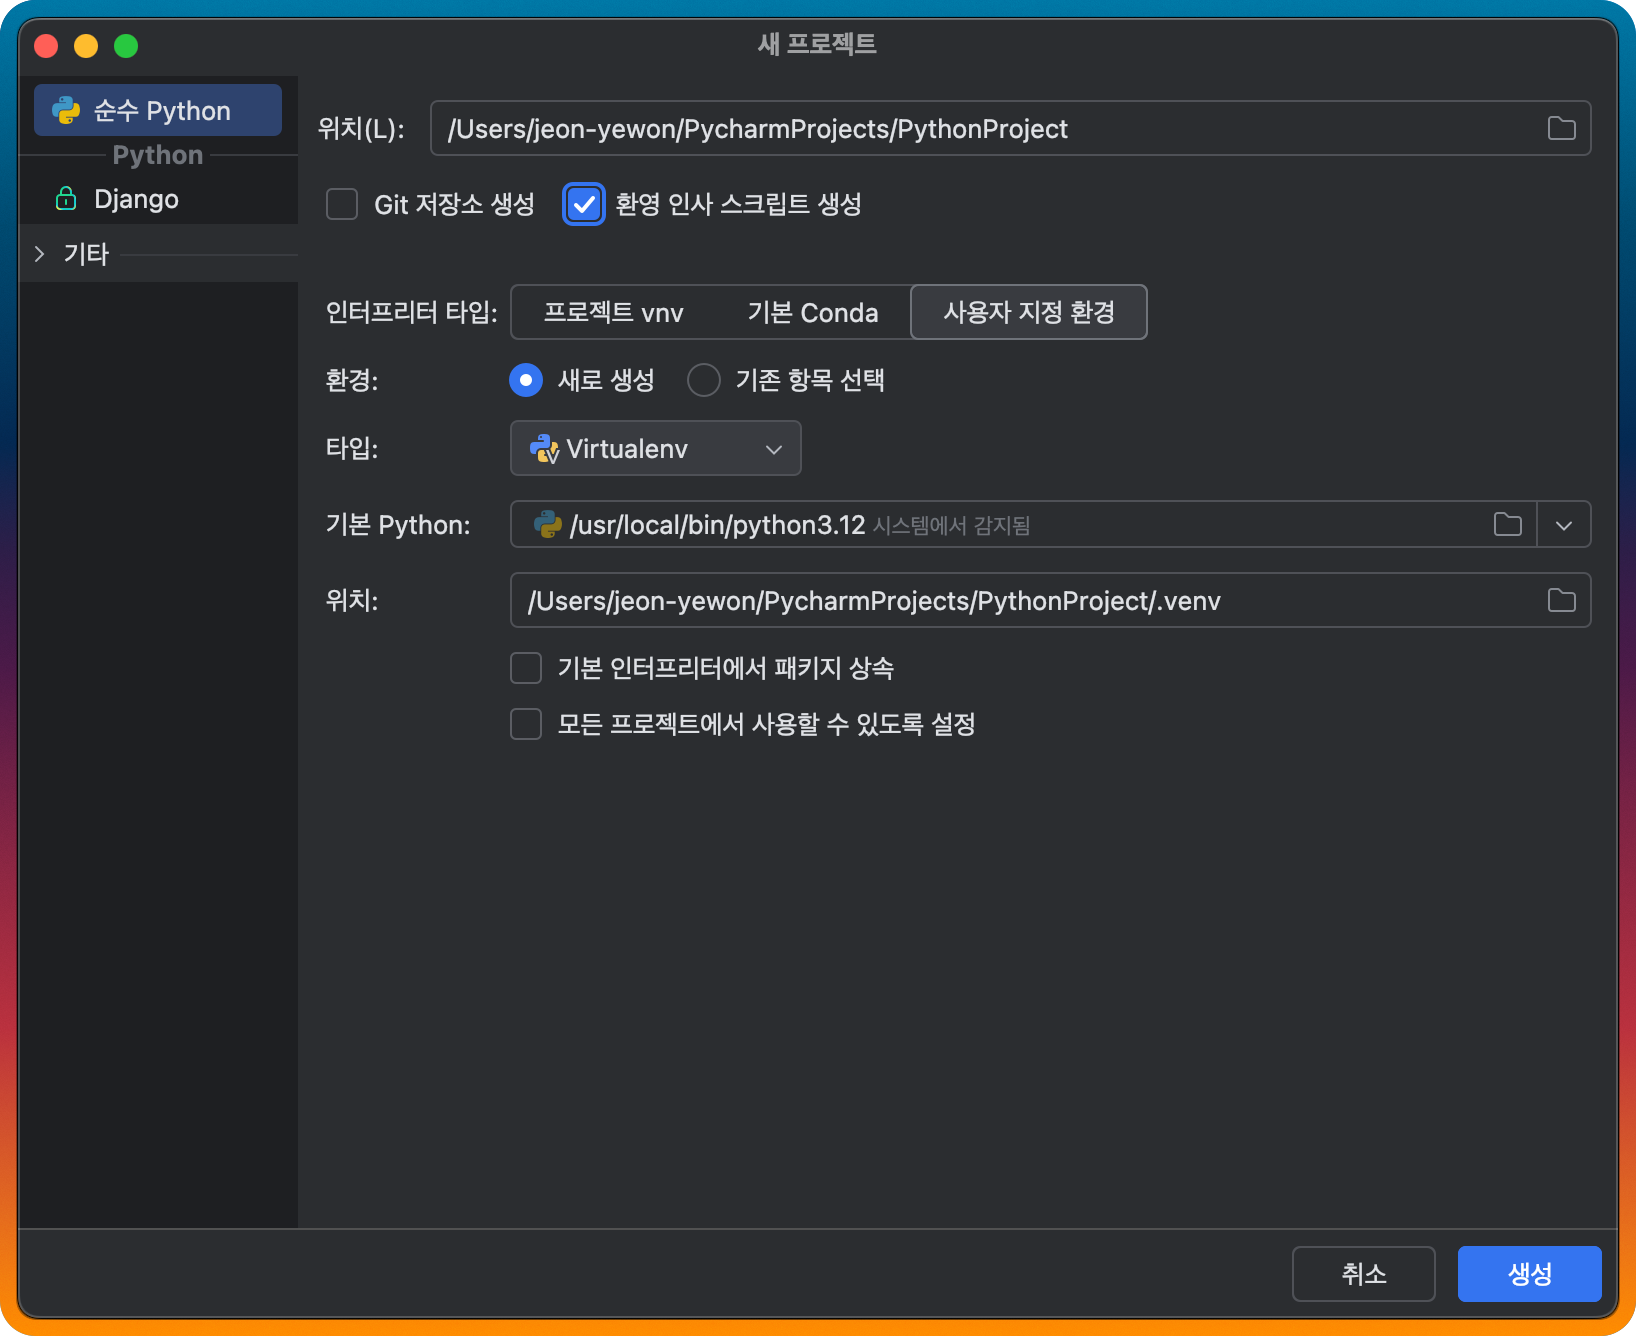
Task: Click the Python icon next to 순수 Python
Action: coord(66,110)
